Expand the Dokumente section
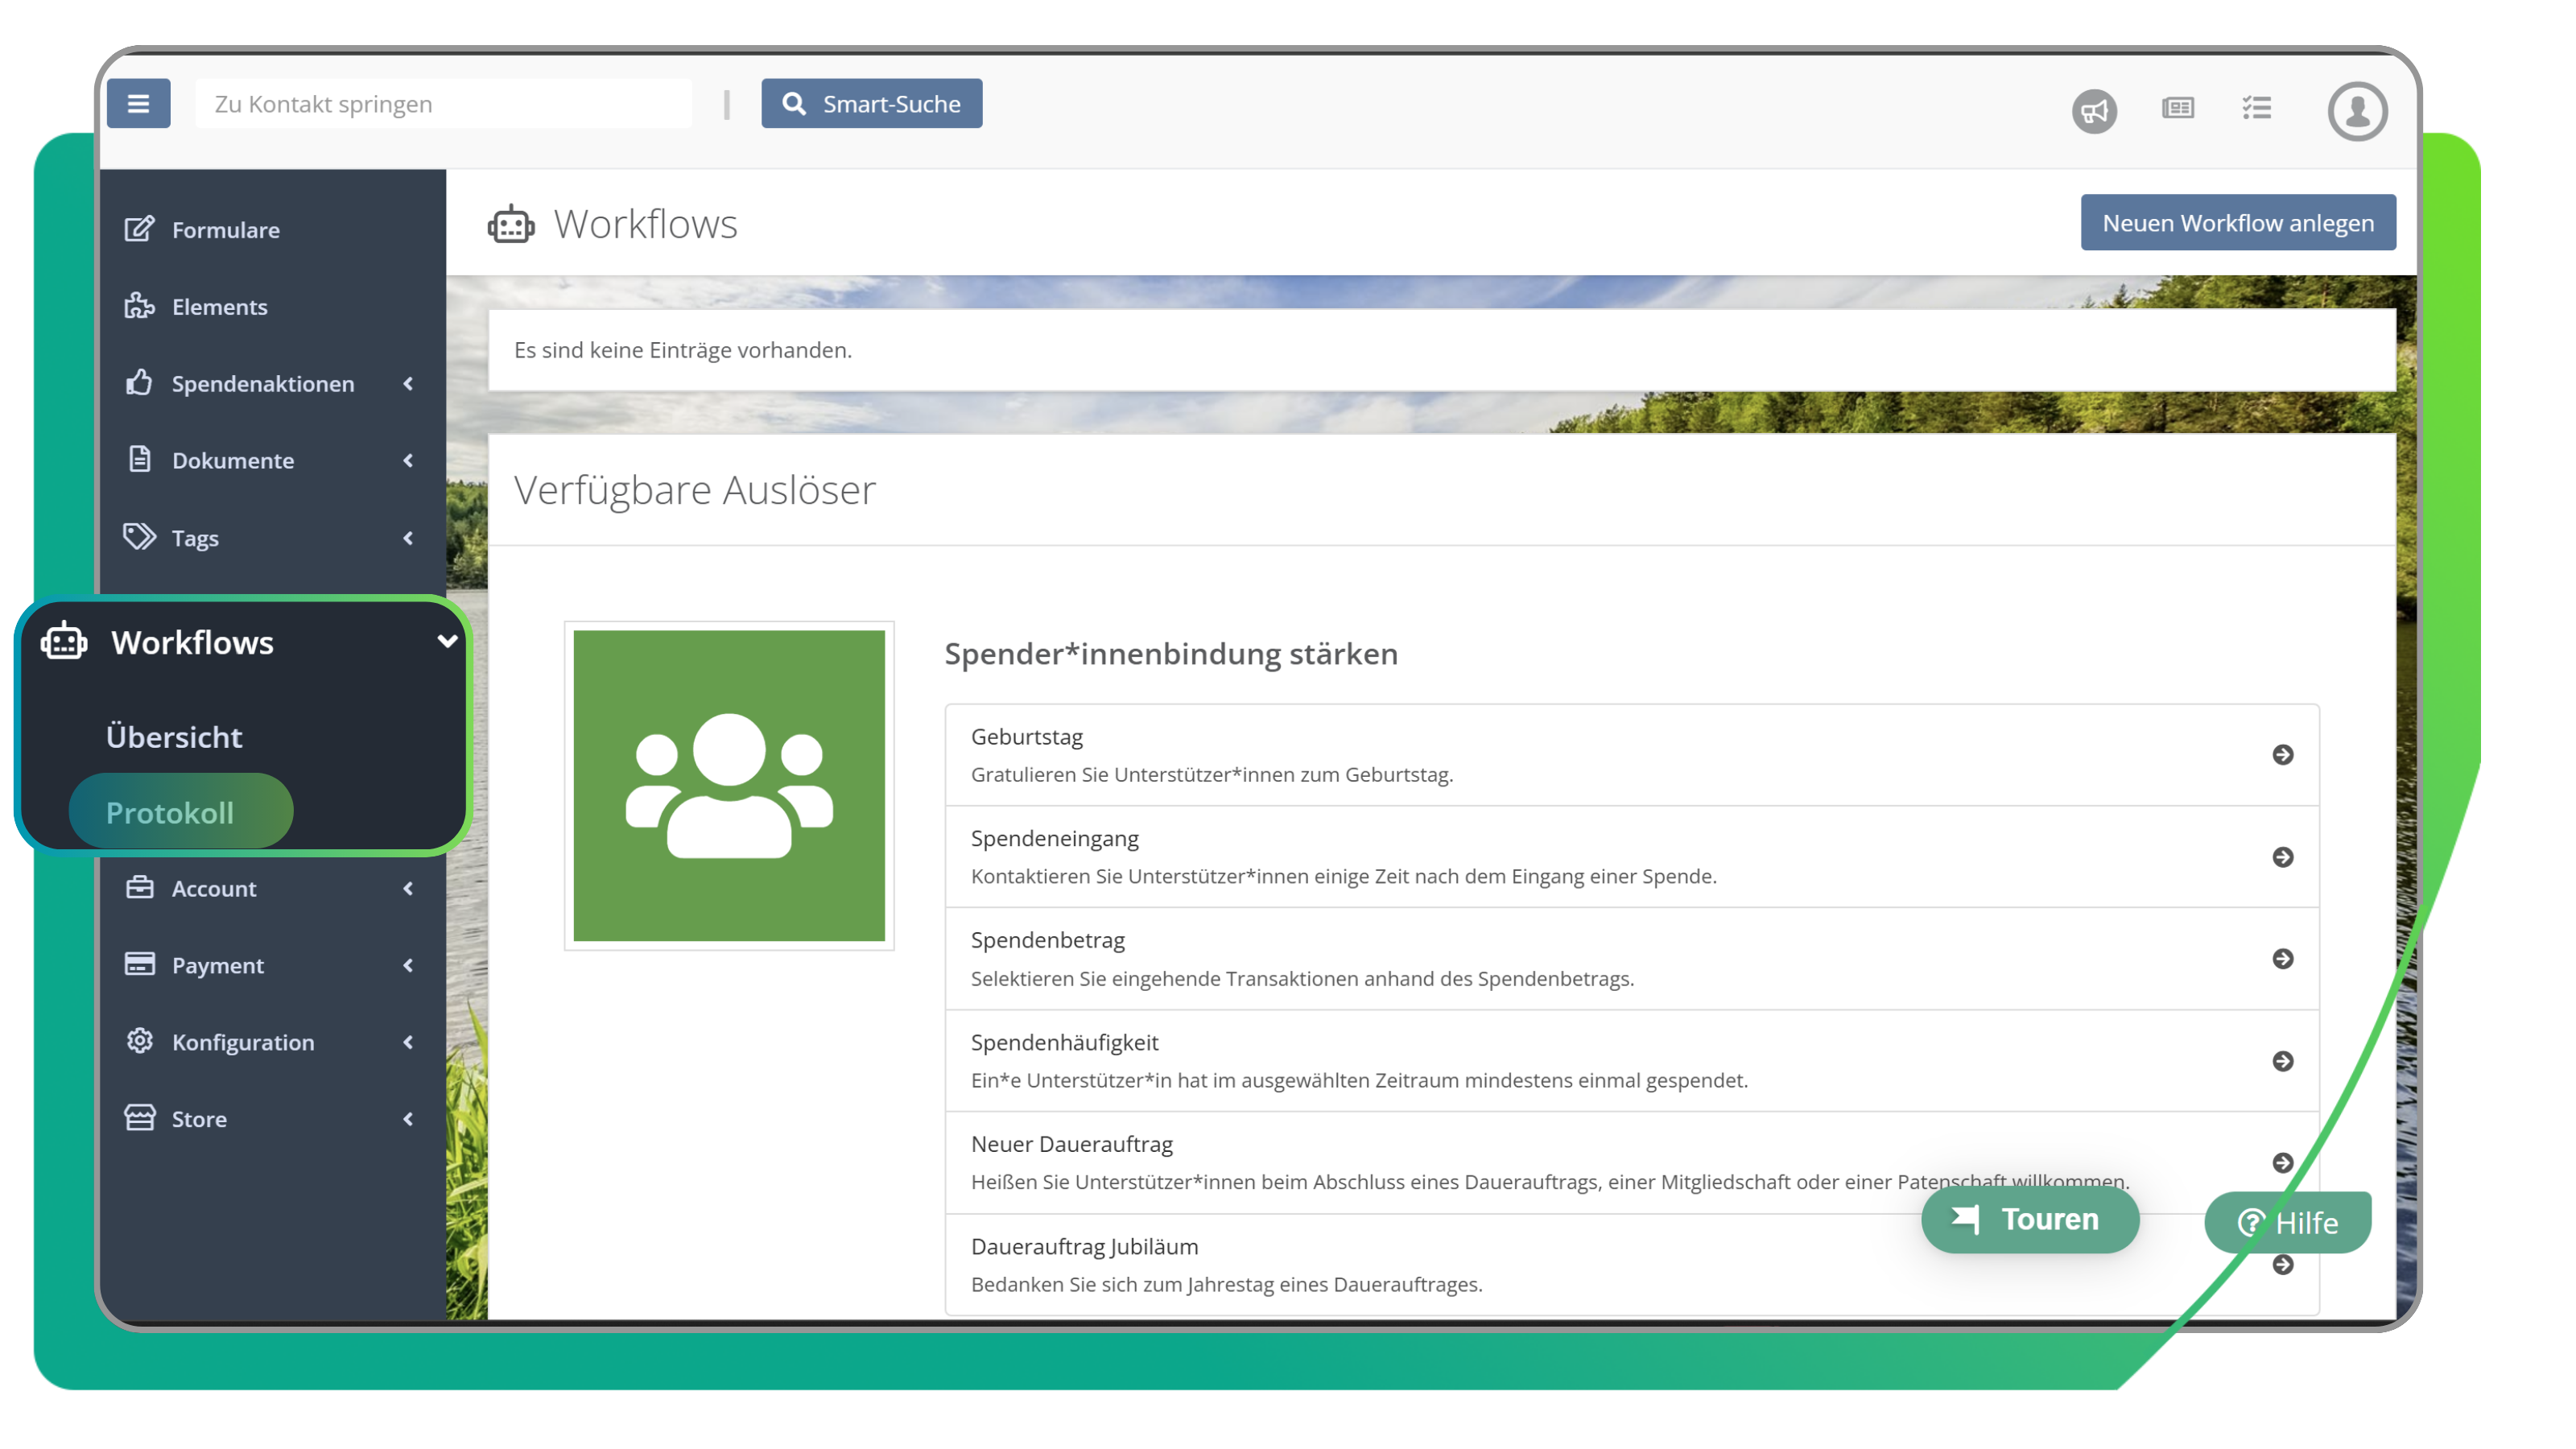Image resolution: width=2576 pixels, height=1449 pixels. pyautogui.click(x=408, y=460)
